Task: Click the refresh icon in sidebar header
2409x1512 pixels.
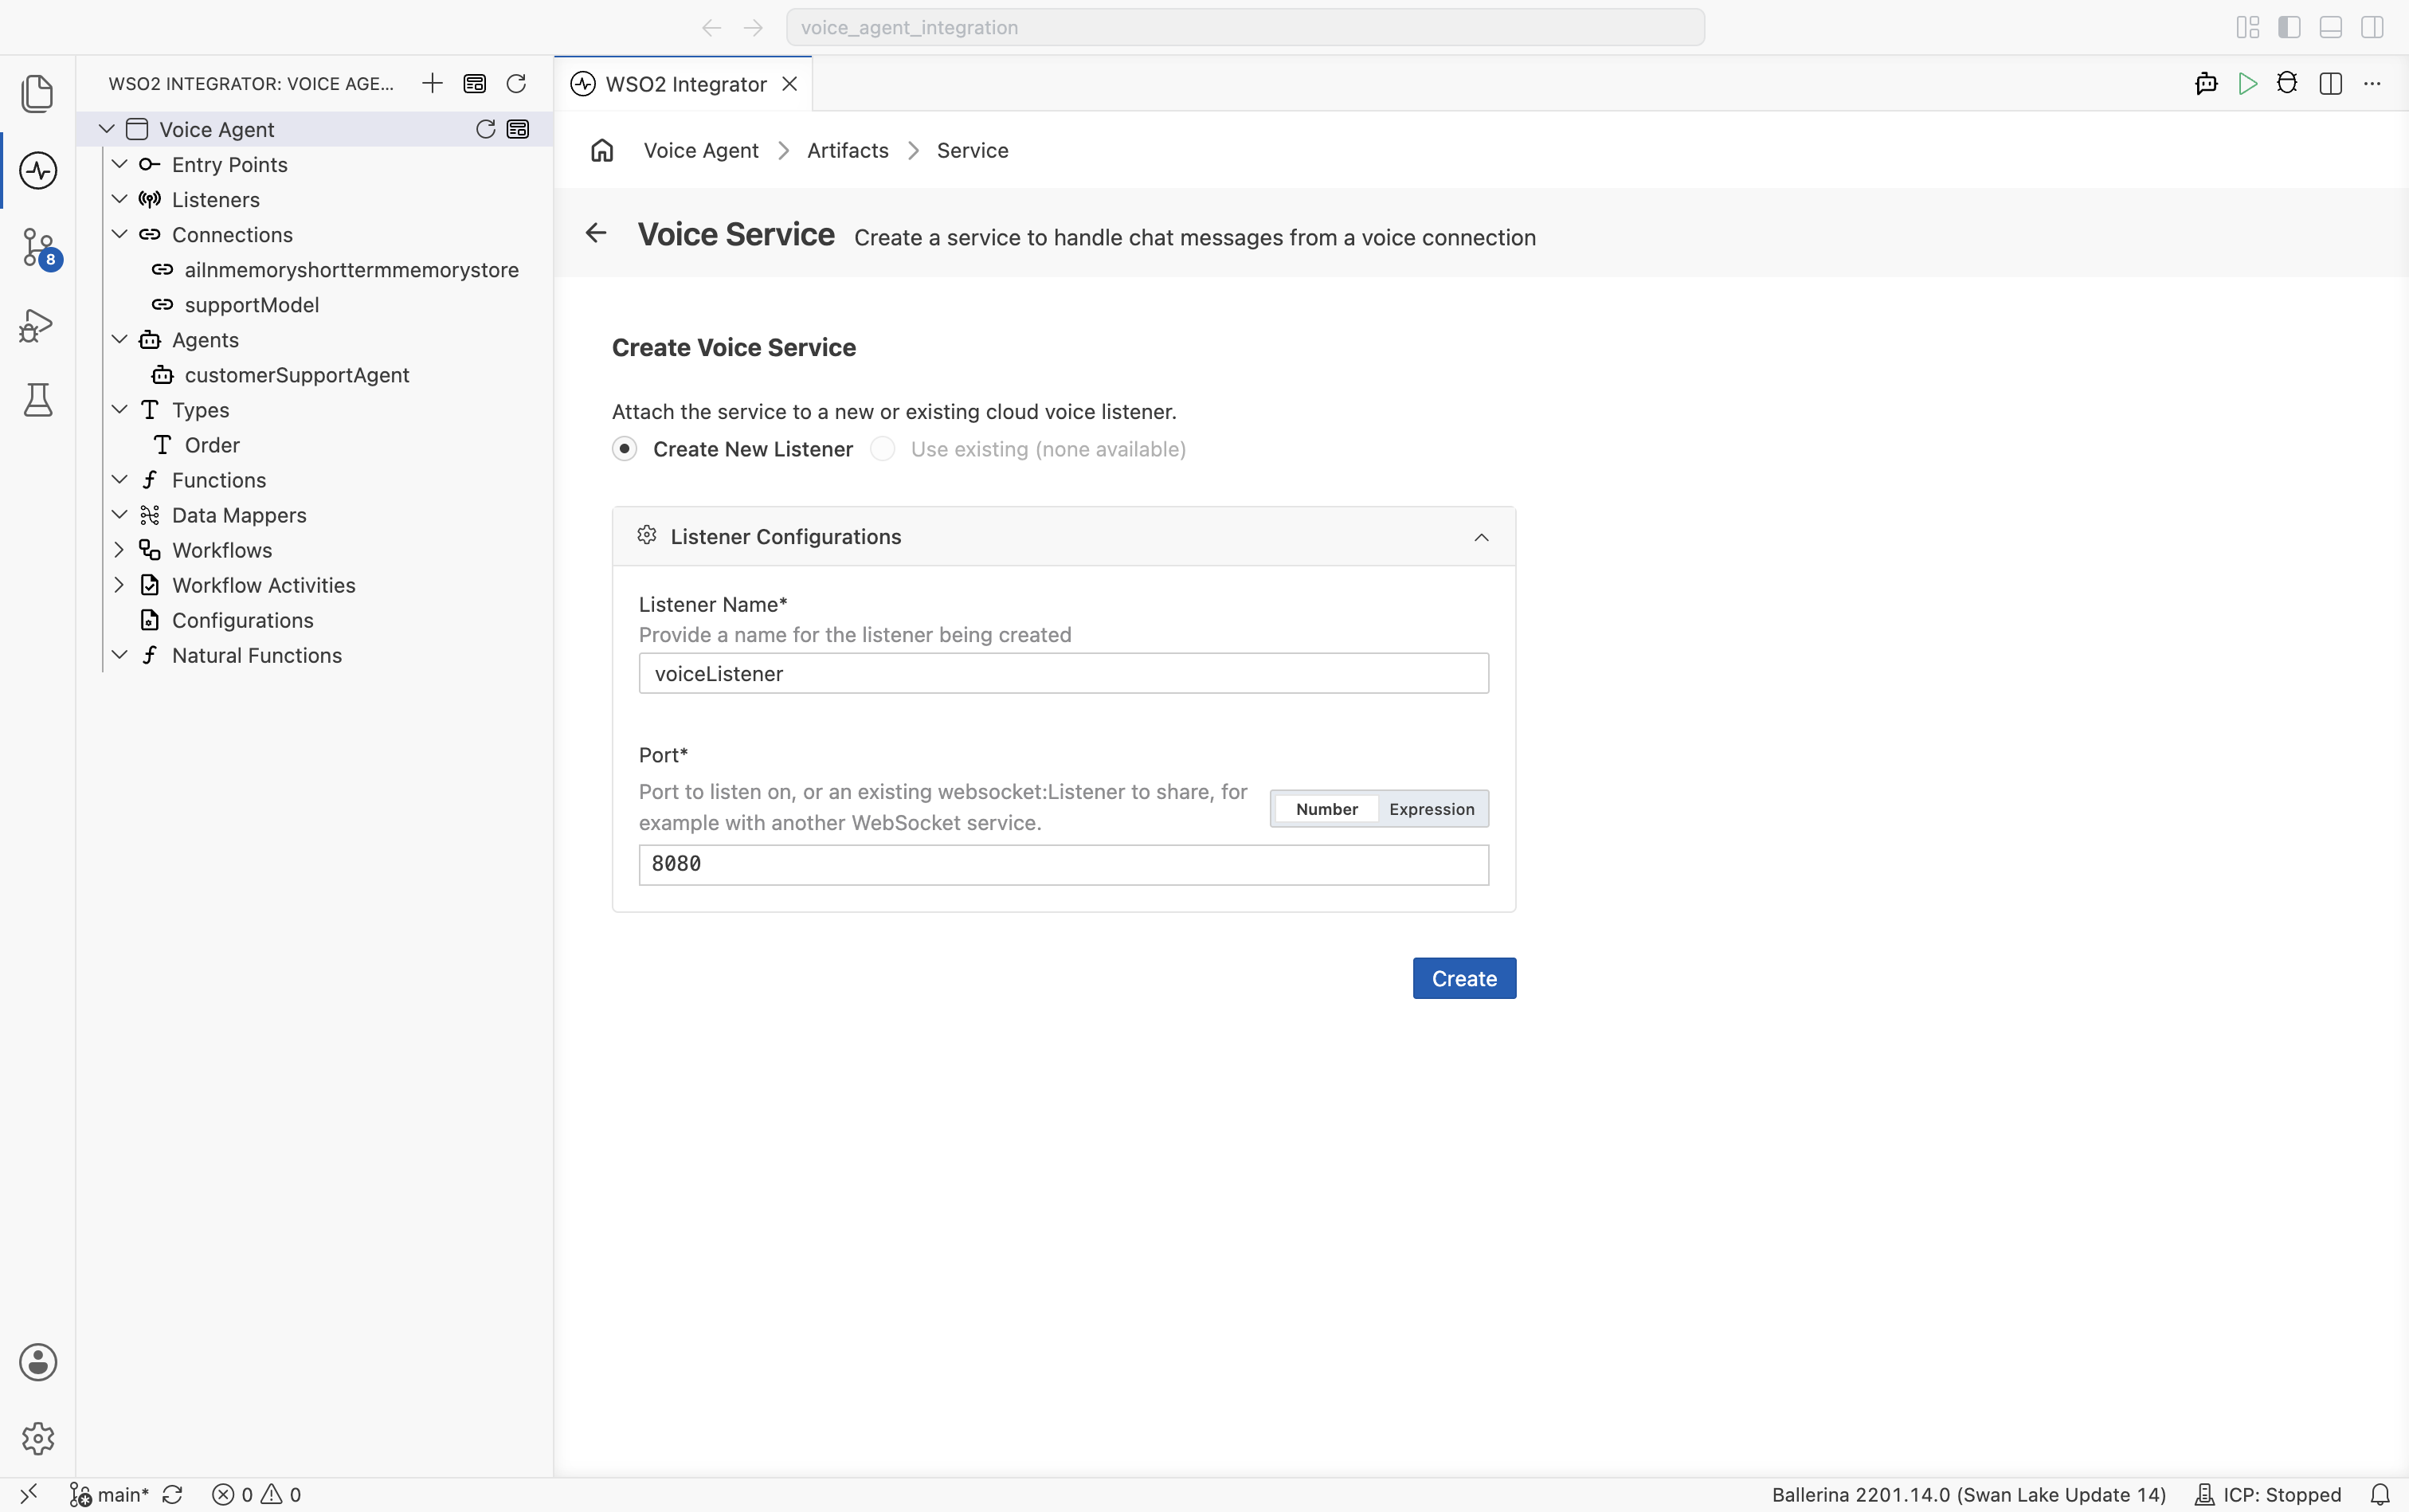Action: point(516,83)
